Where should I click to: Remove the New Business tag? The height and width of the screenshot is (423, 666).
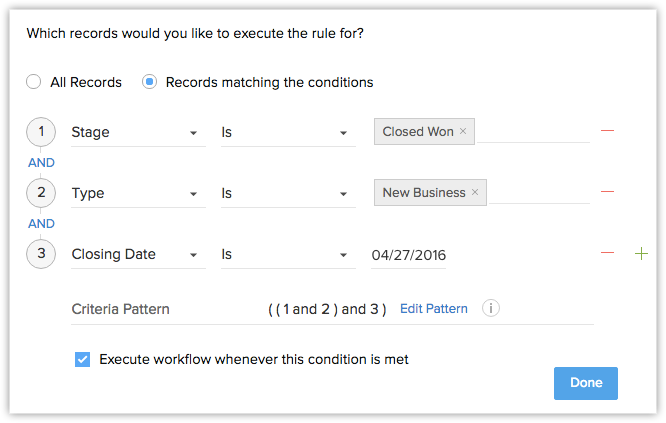click(475, 193)
